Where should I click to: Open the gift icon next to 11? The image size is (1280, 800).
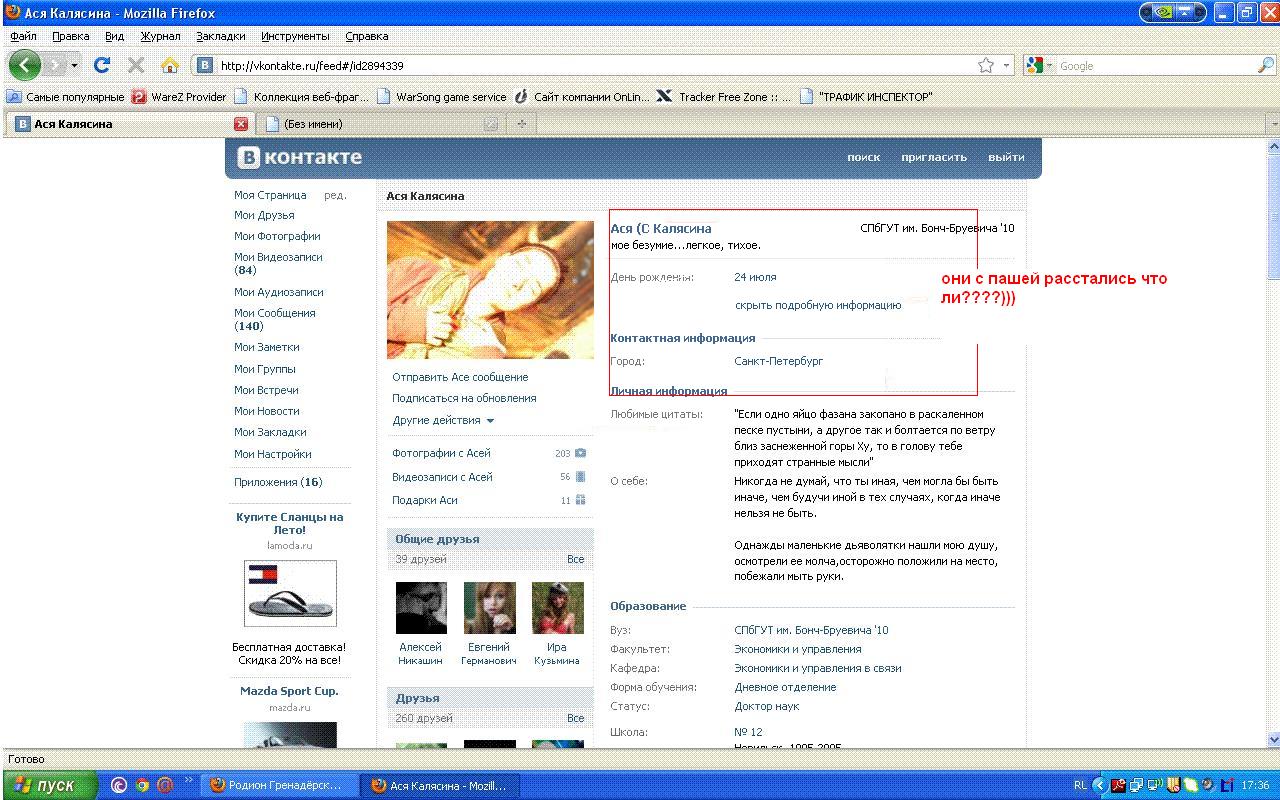pyautogui.click(x=580, y=500)
